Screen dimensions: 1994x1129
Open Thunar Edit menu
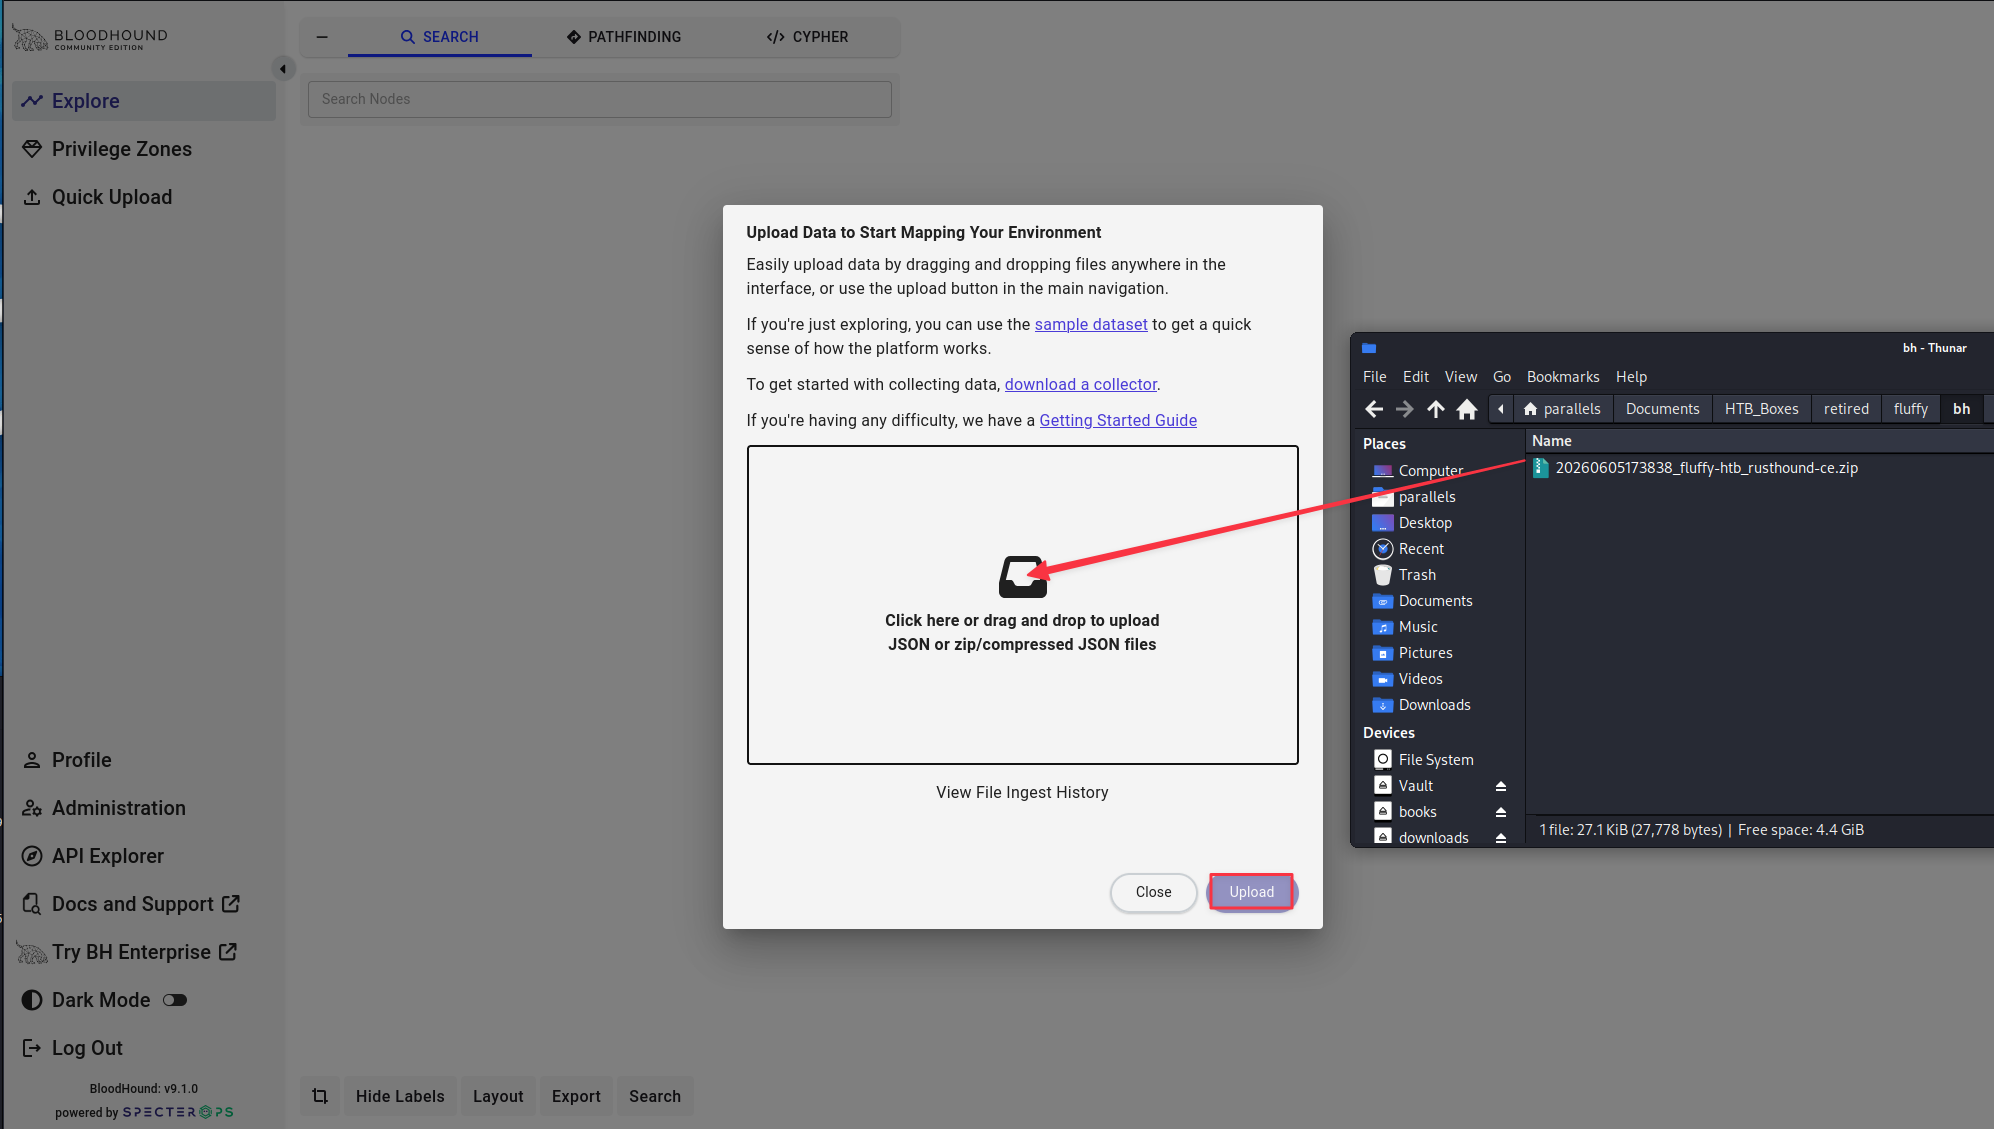point(1416,377)
